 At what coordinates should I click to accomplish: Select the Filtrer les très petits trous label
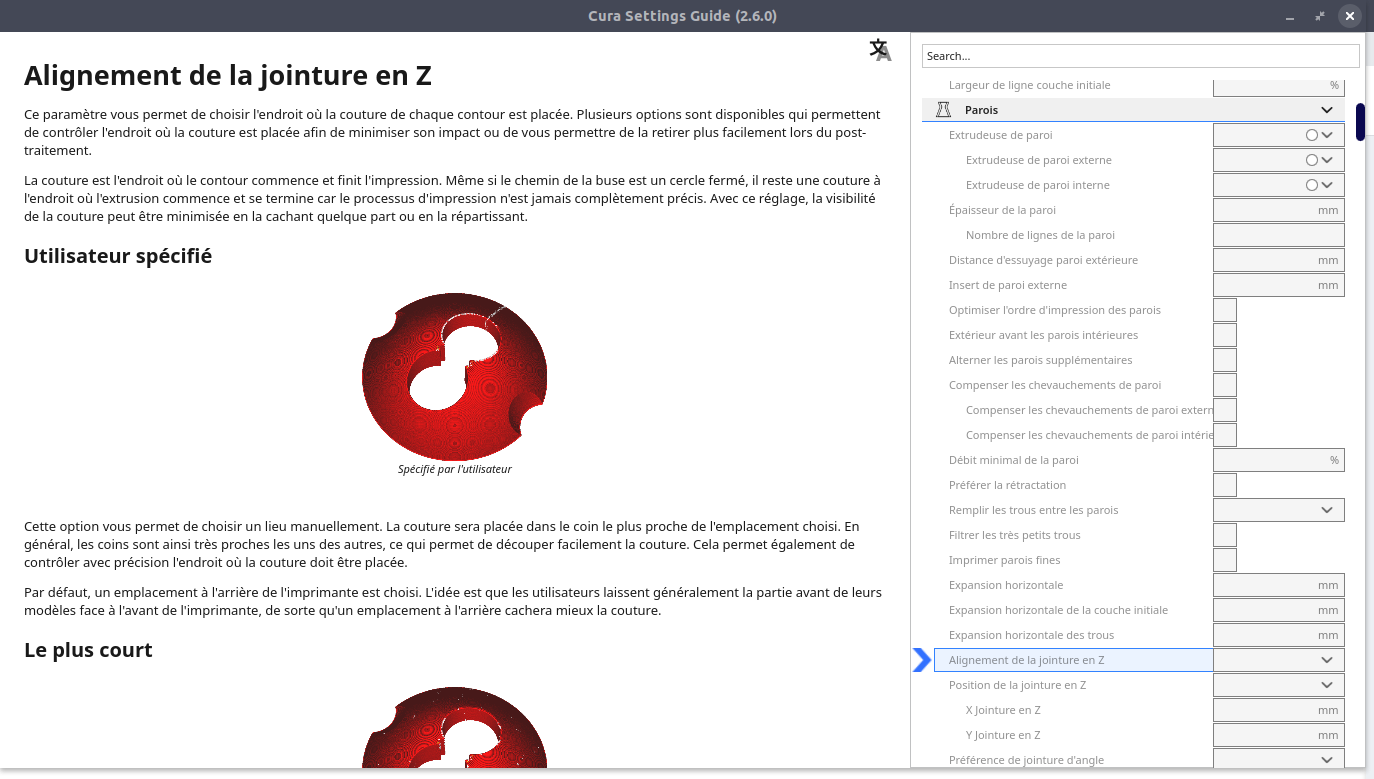[x=1015, y=535]
